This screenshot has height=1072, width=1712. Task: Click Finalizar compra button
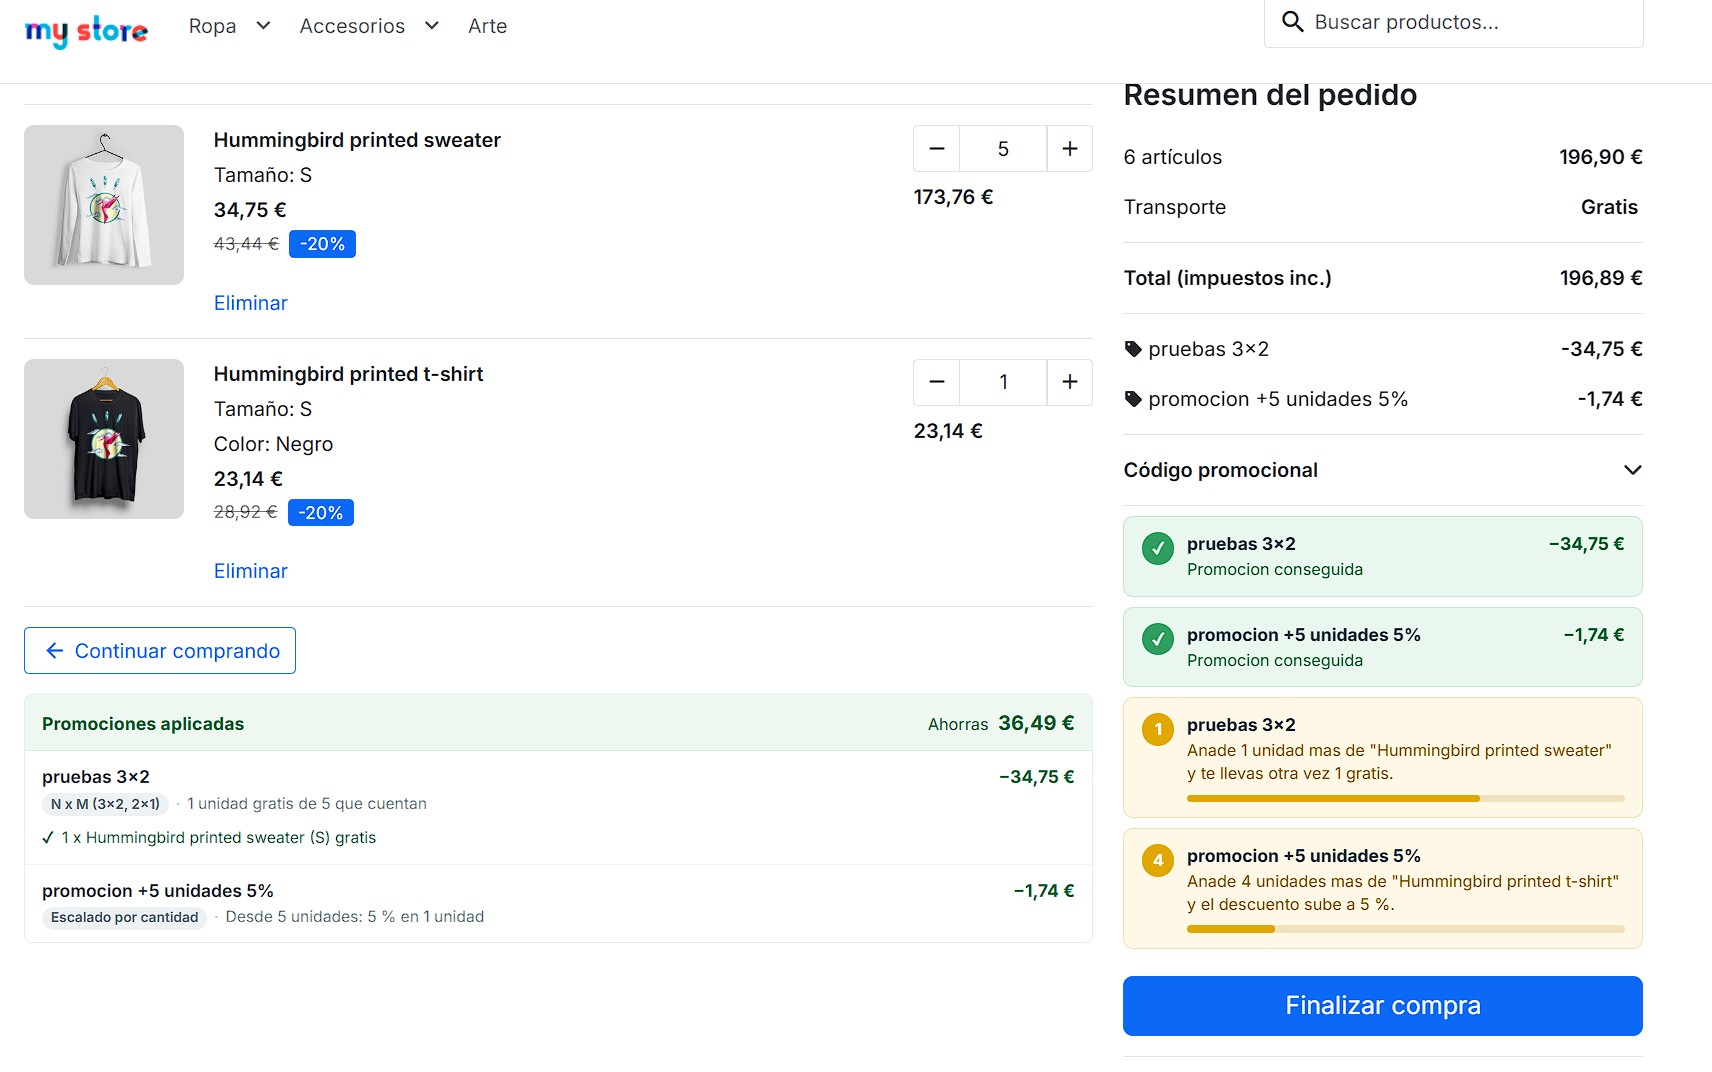click(x=1383, y=1006)
